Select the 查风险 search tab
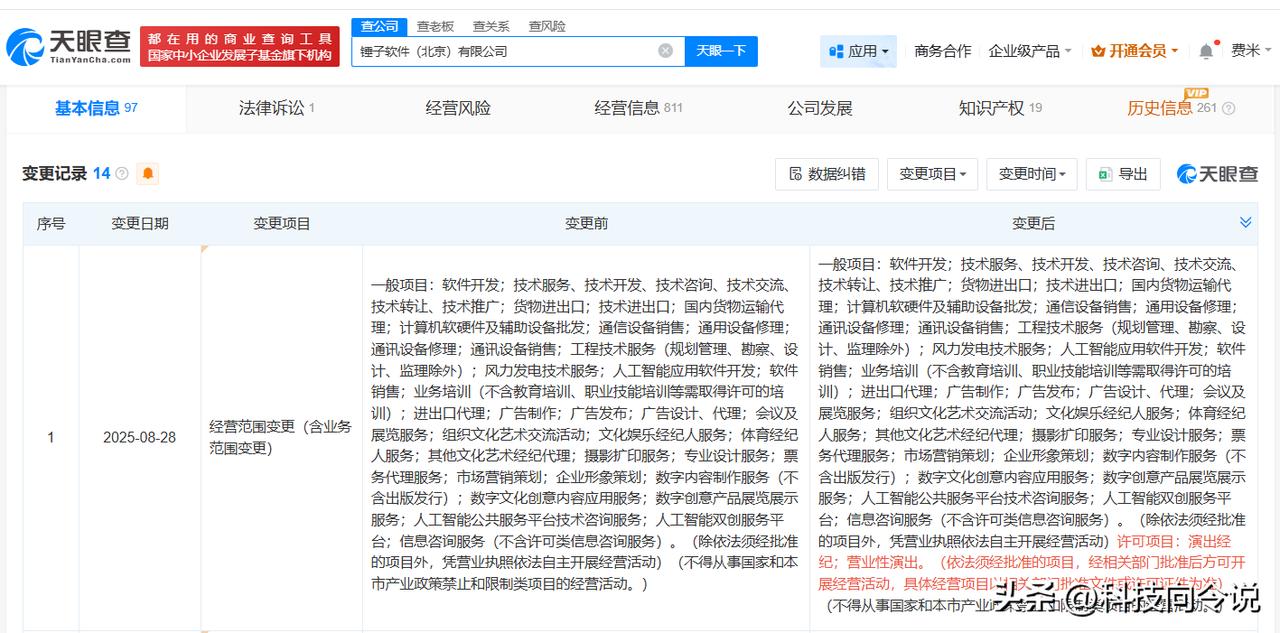Image resolution: width=1280 pixels, height=633 pixels. point(547,27)
